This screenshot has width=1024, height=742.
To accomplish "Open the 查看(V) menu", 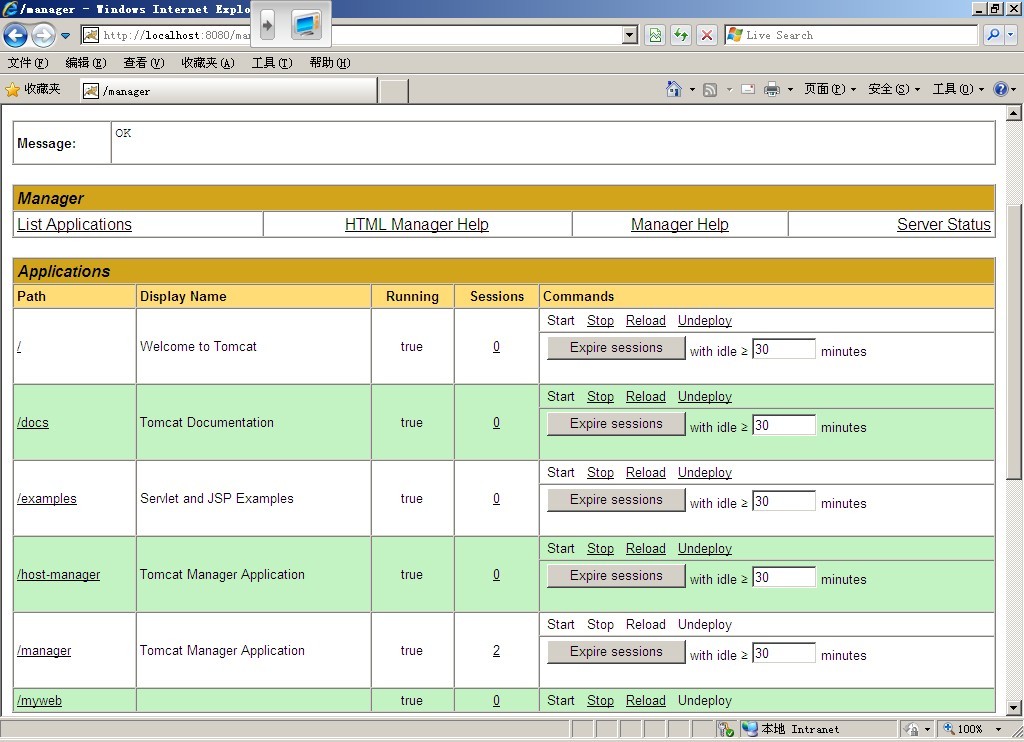I will (x=144, y=63).
